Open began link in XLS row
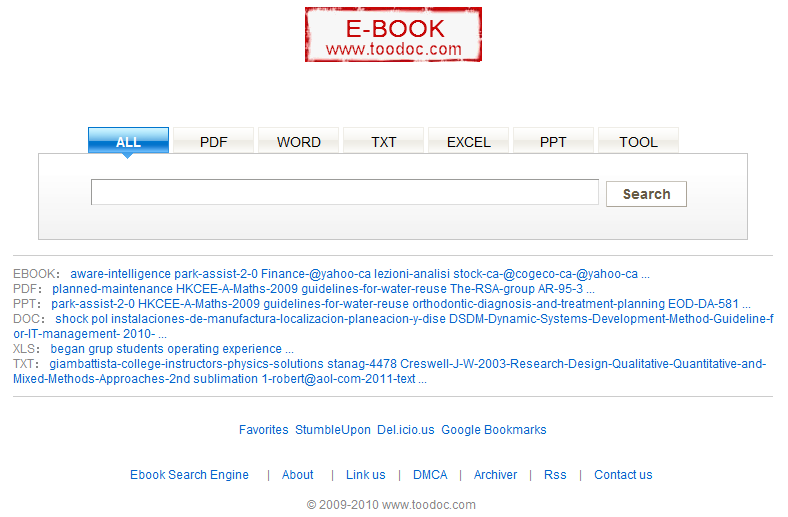Viewport: 788px width, 517px height. (68, 349)
